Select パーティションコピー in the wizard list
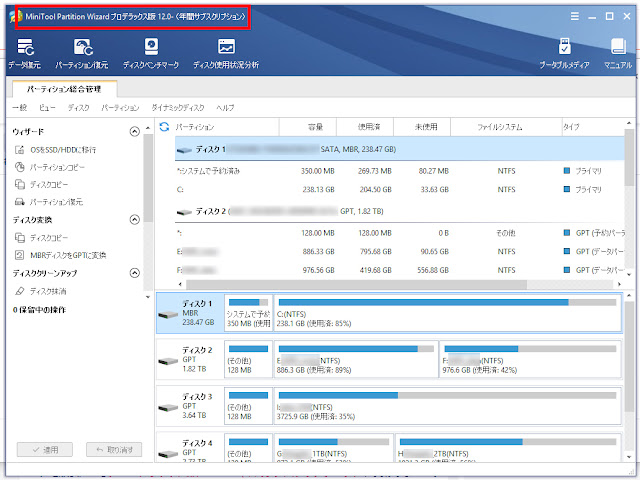 click(50, 167)
